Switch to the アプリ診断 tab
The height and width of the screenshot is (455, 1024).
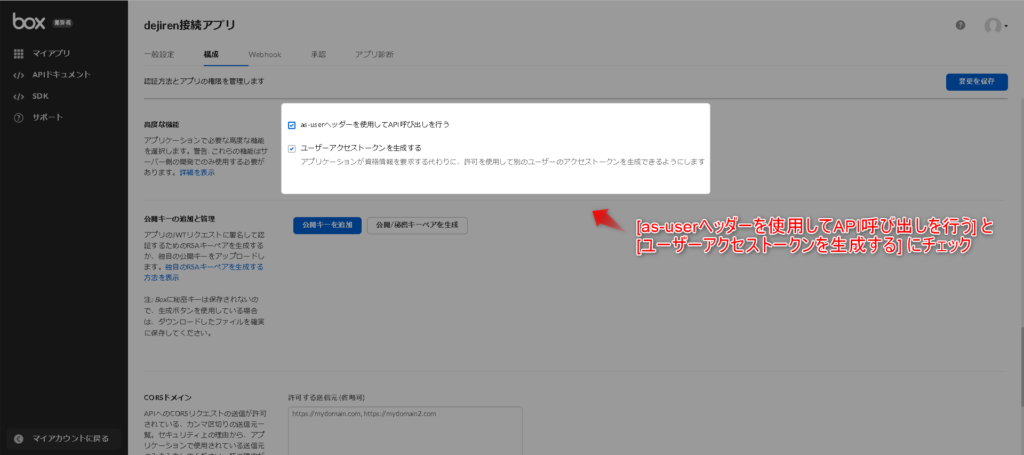point(374,55)
